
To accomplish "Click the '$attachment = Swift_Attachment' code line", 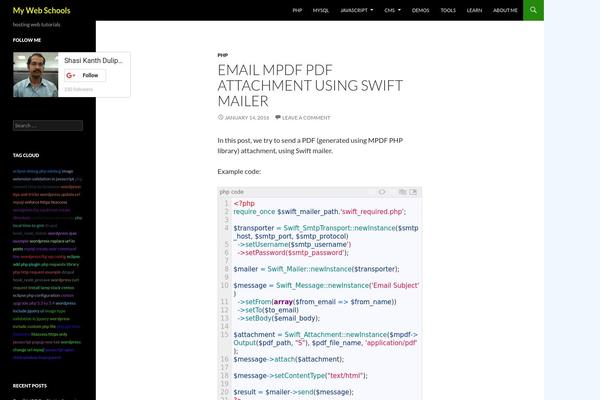I will pos(326,343).
